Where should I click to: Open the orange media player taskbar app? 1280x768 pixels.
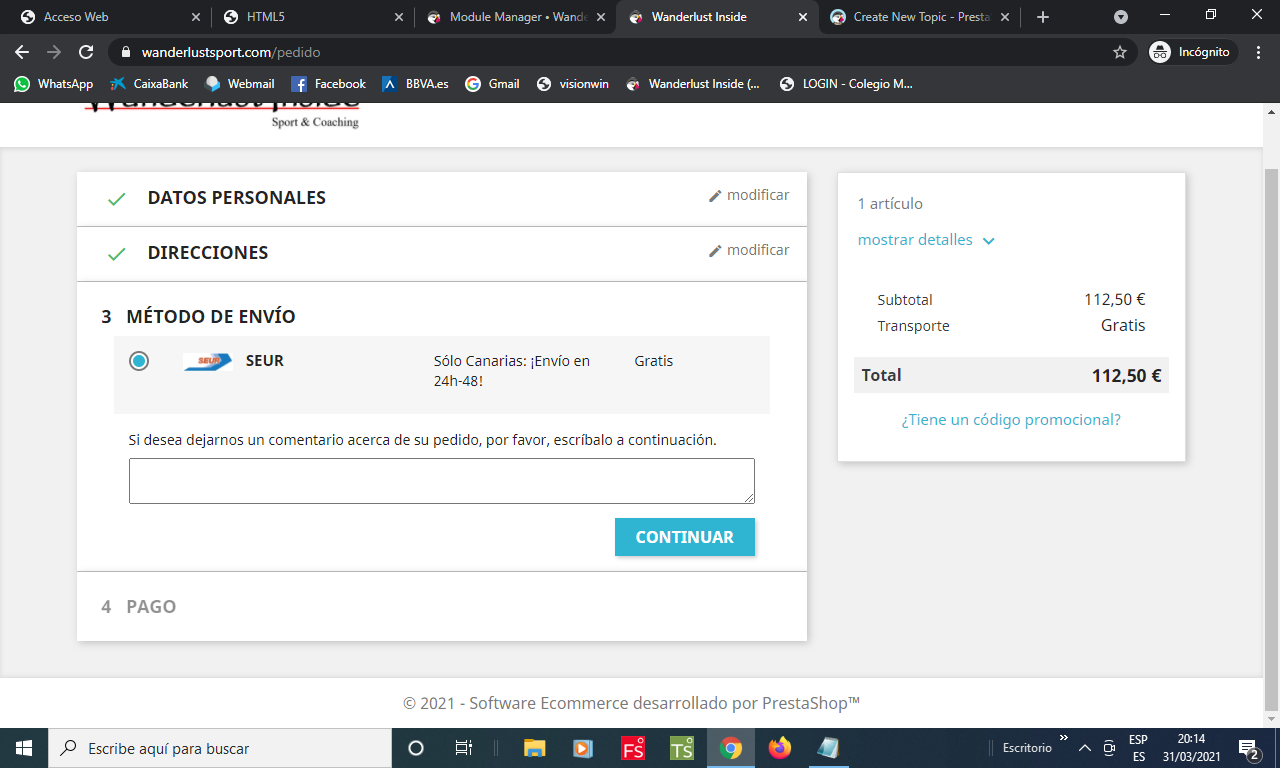(583, 748)
